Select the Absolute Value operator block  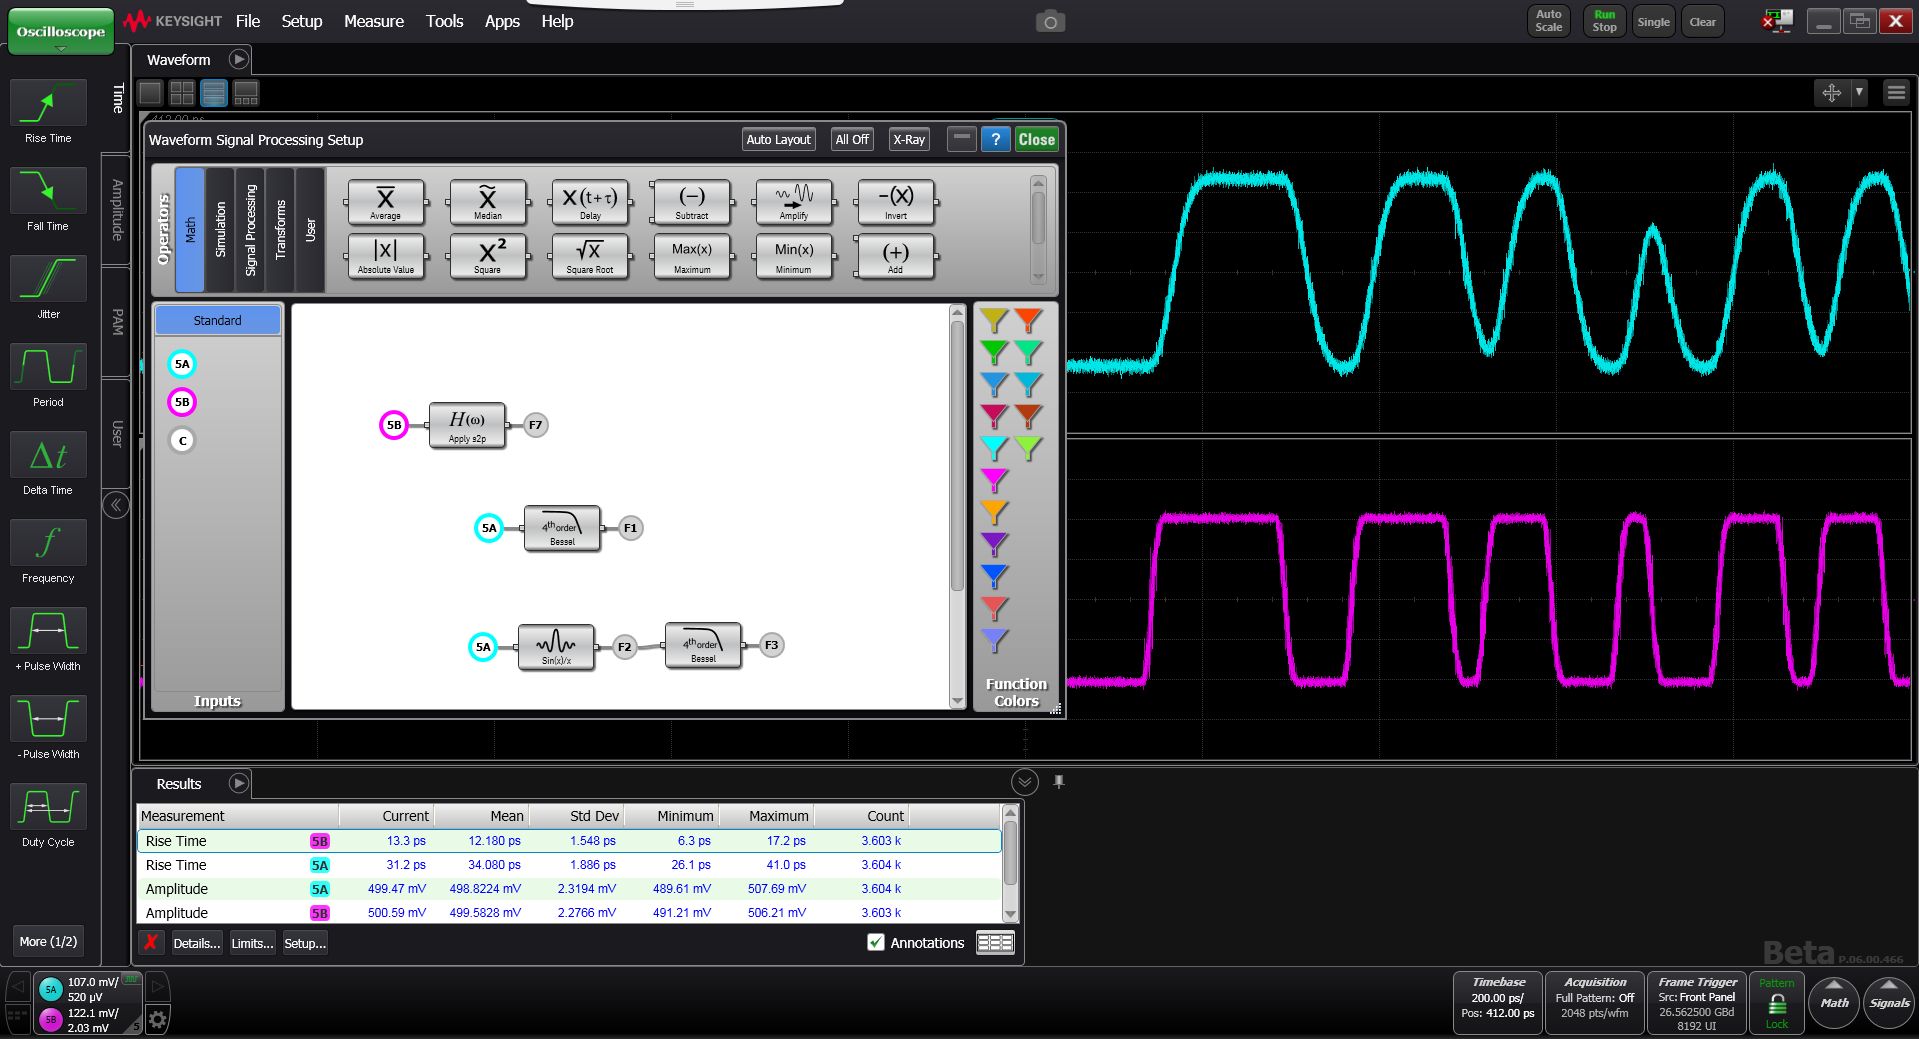(x=385, y=256)
